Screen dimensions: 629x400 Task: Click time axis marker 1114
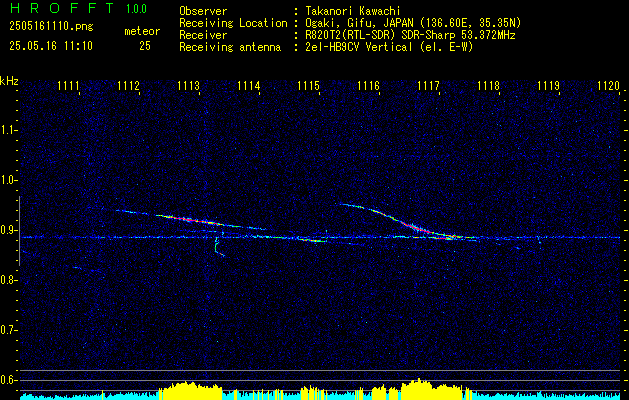click(x=249, y=86)
